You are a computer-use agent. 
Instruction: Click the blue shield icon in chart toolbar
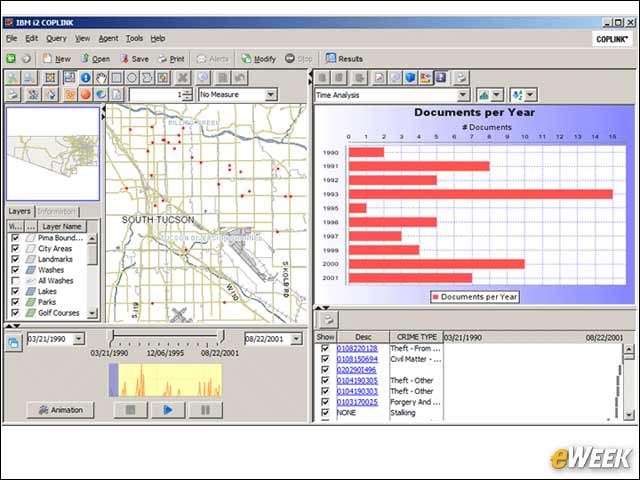tap(410, 78)
